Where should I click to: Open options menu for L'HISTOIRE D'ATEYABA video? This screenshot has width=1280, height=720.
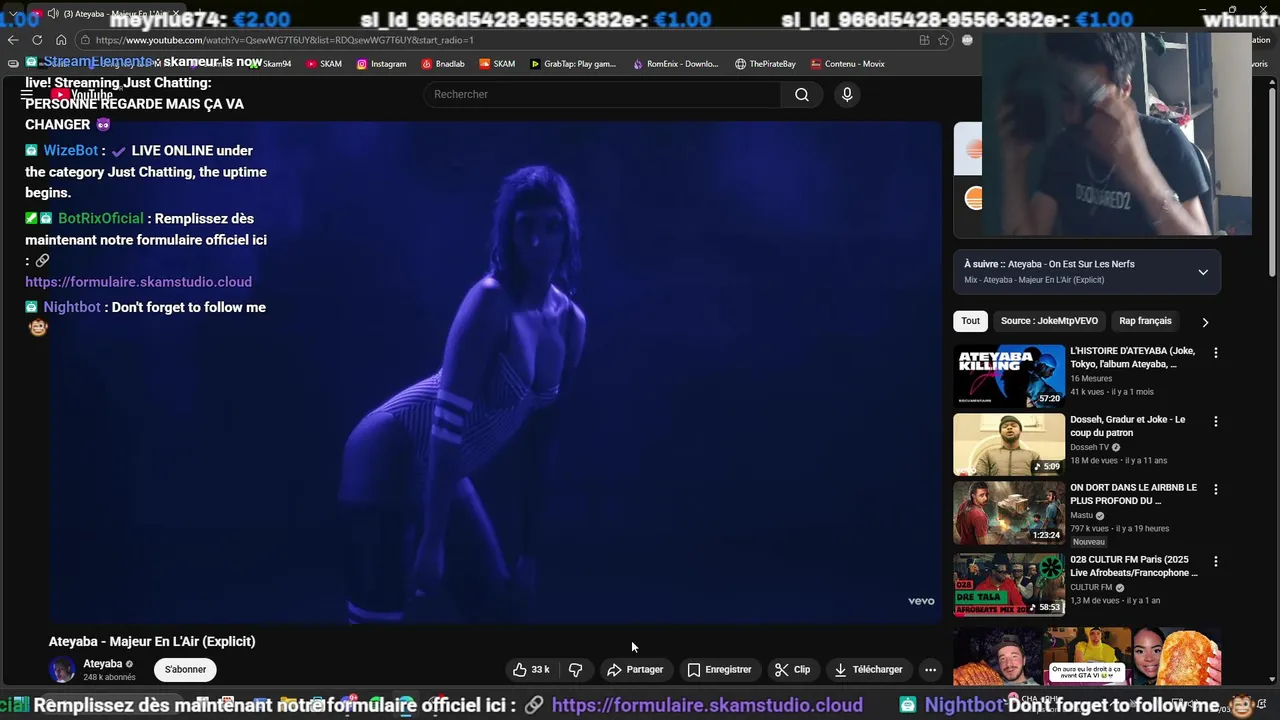click(x=1216, y=353)
